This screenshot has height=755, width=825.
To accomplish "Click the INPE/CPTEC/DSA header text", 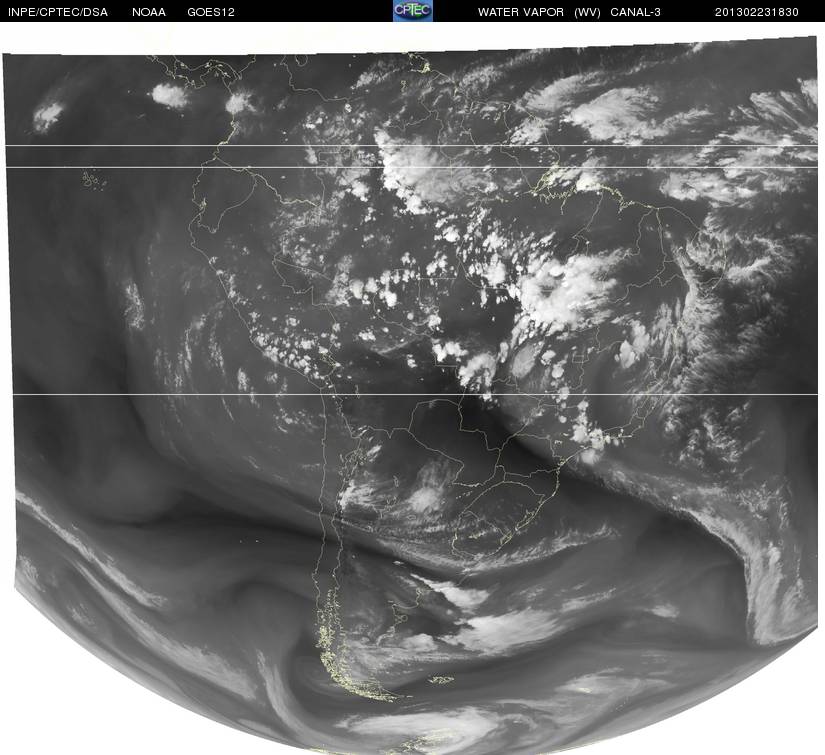I will (58, 12).
